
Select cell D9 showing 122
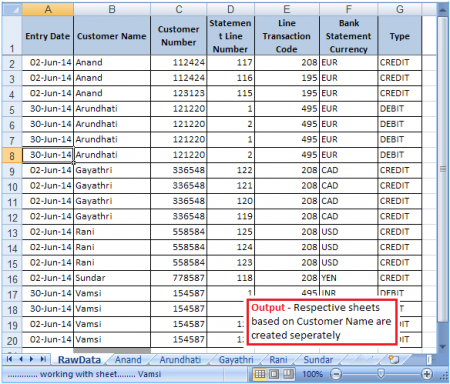click(230, 170)
